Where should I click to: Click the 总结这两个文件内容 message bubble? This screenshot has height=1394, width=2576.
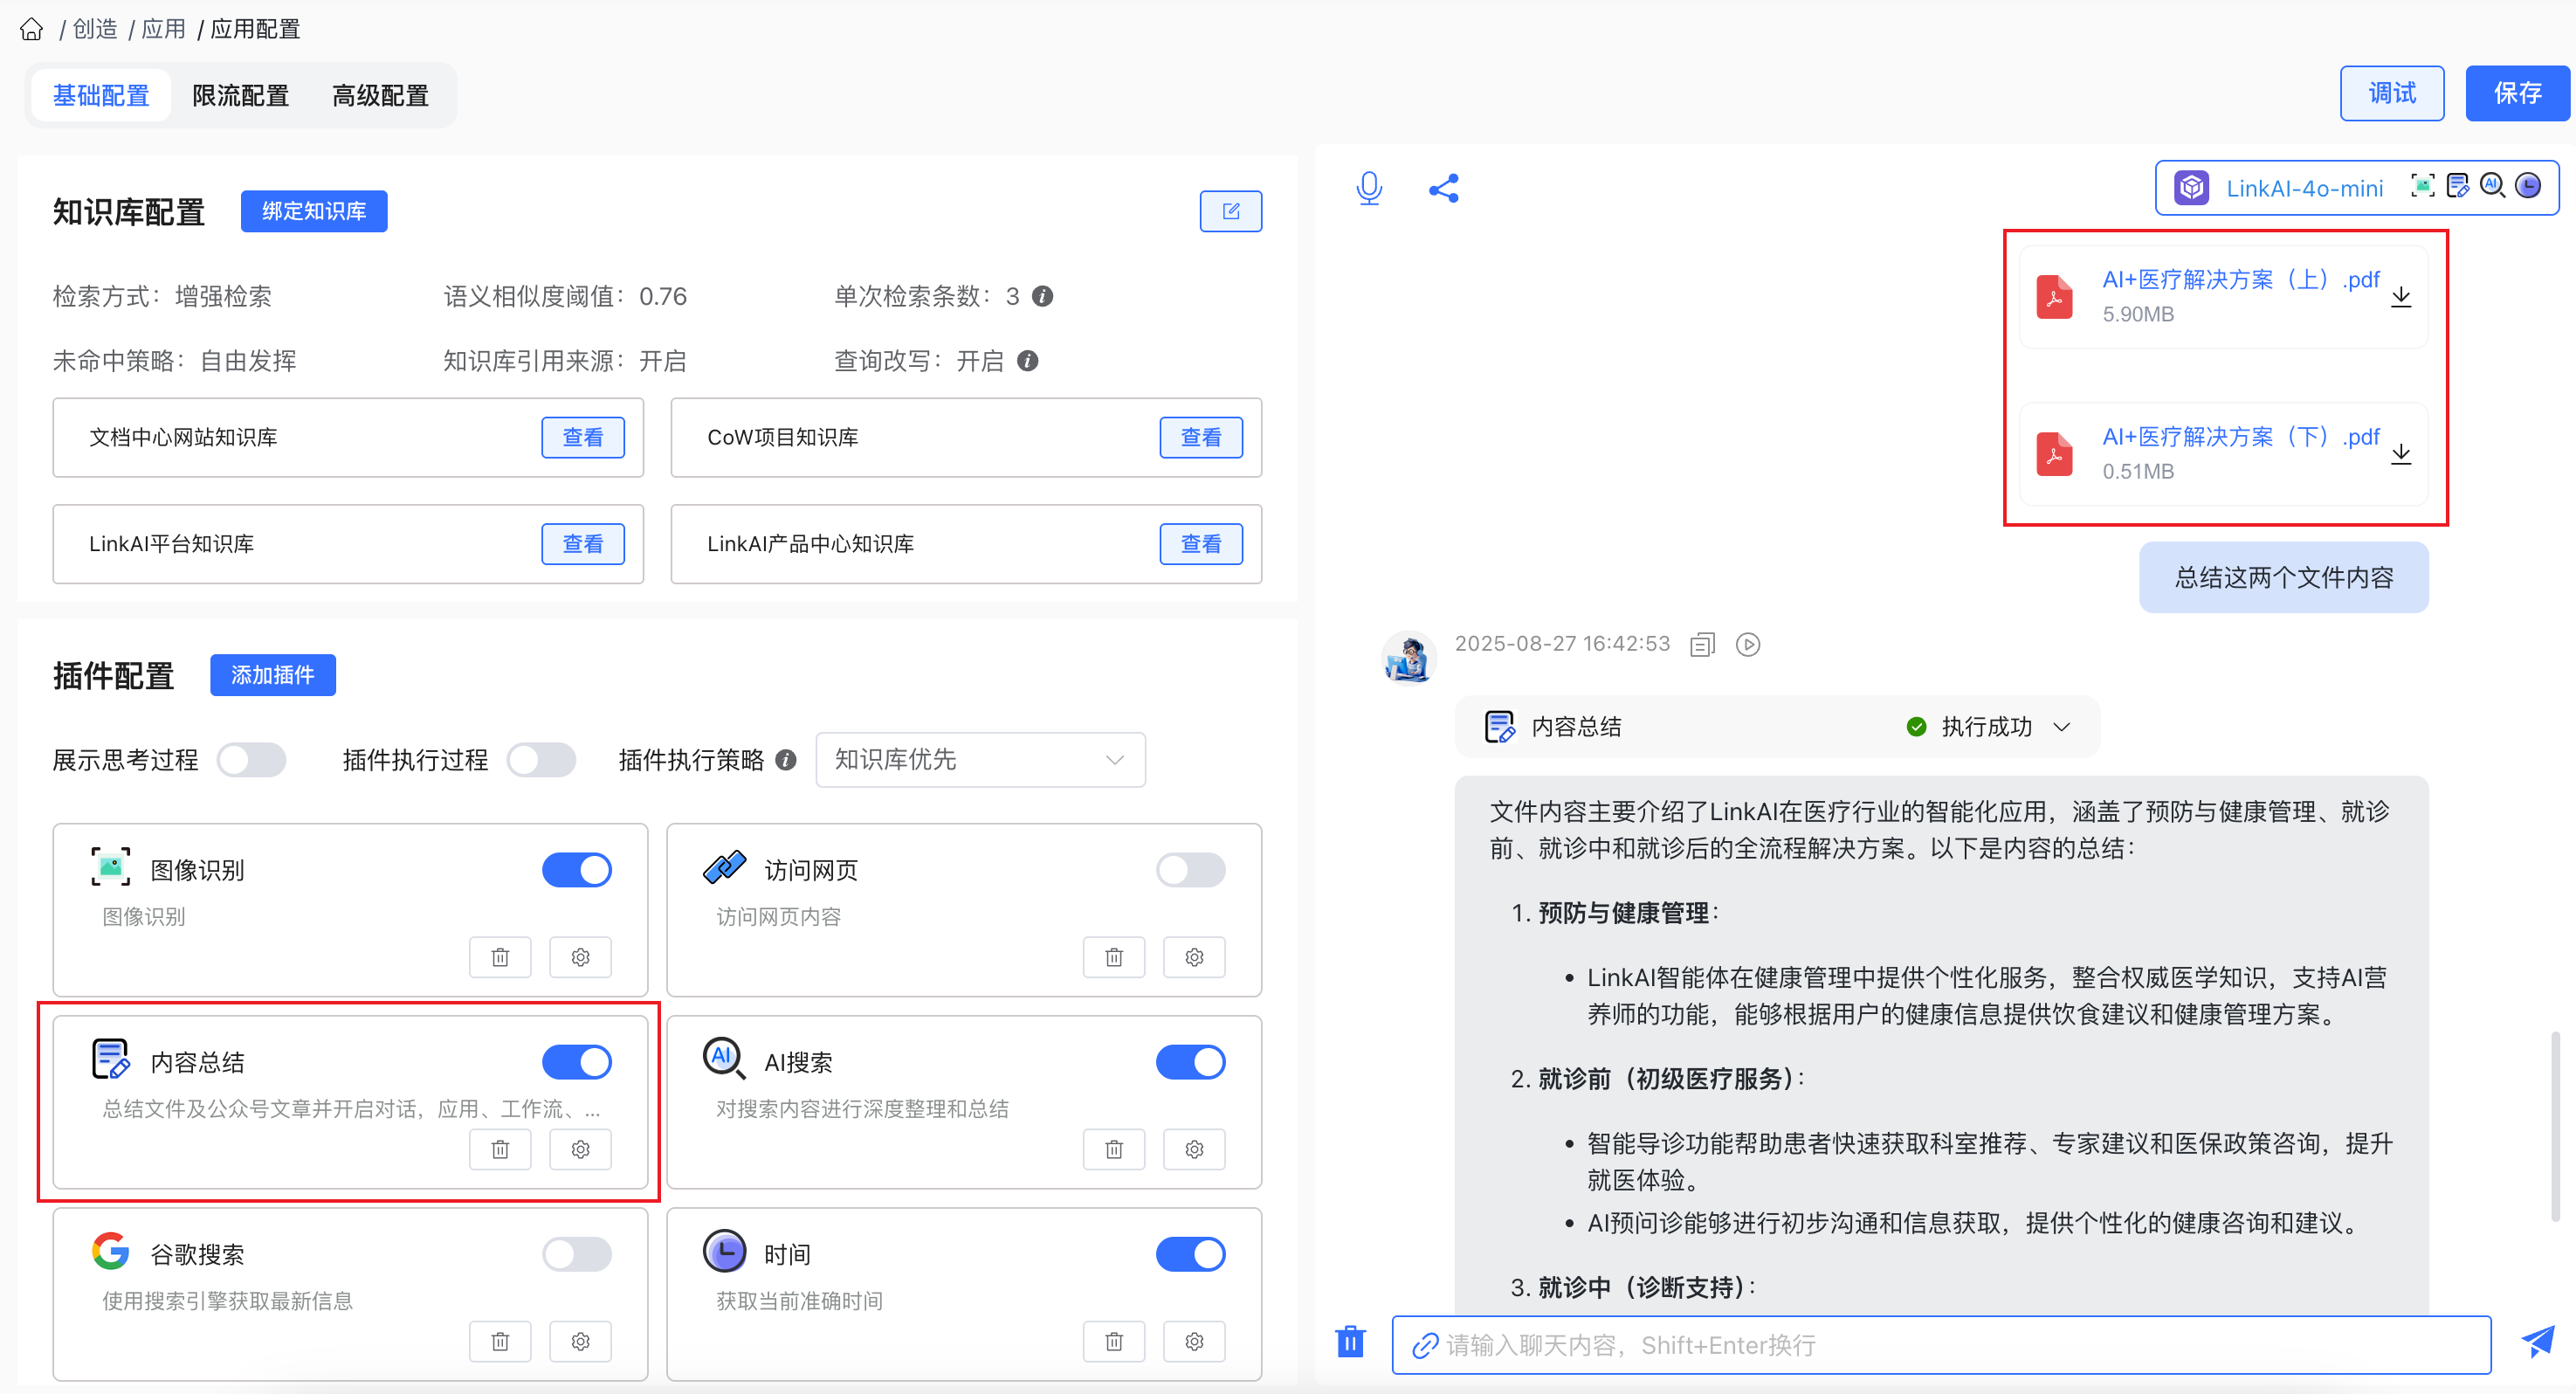(x=2284, y=577)
